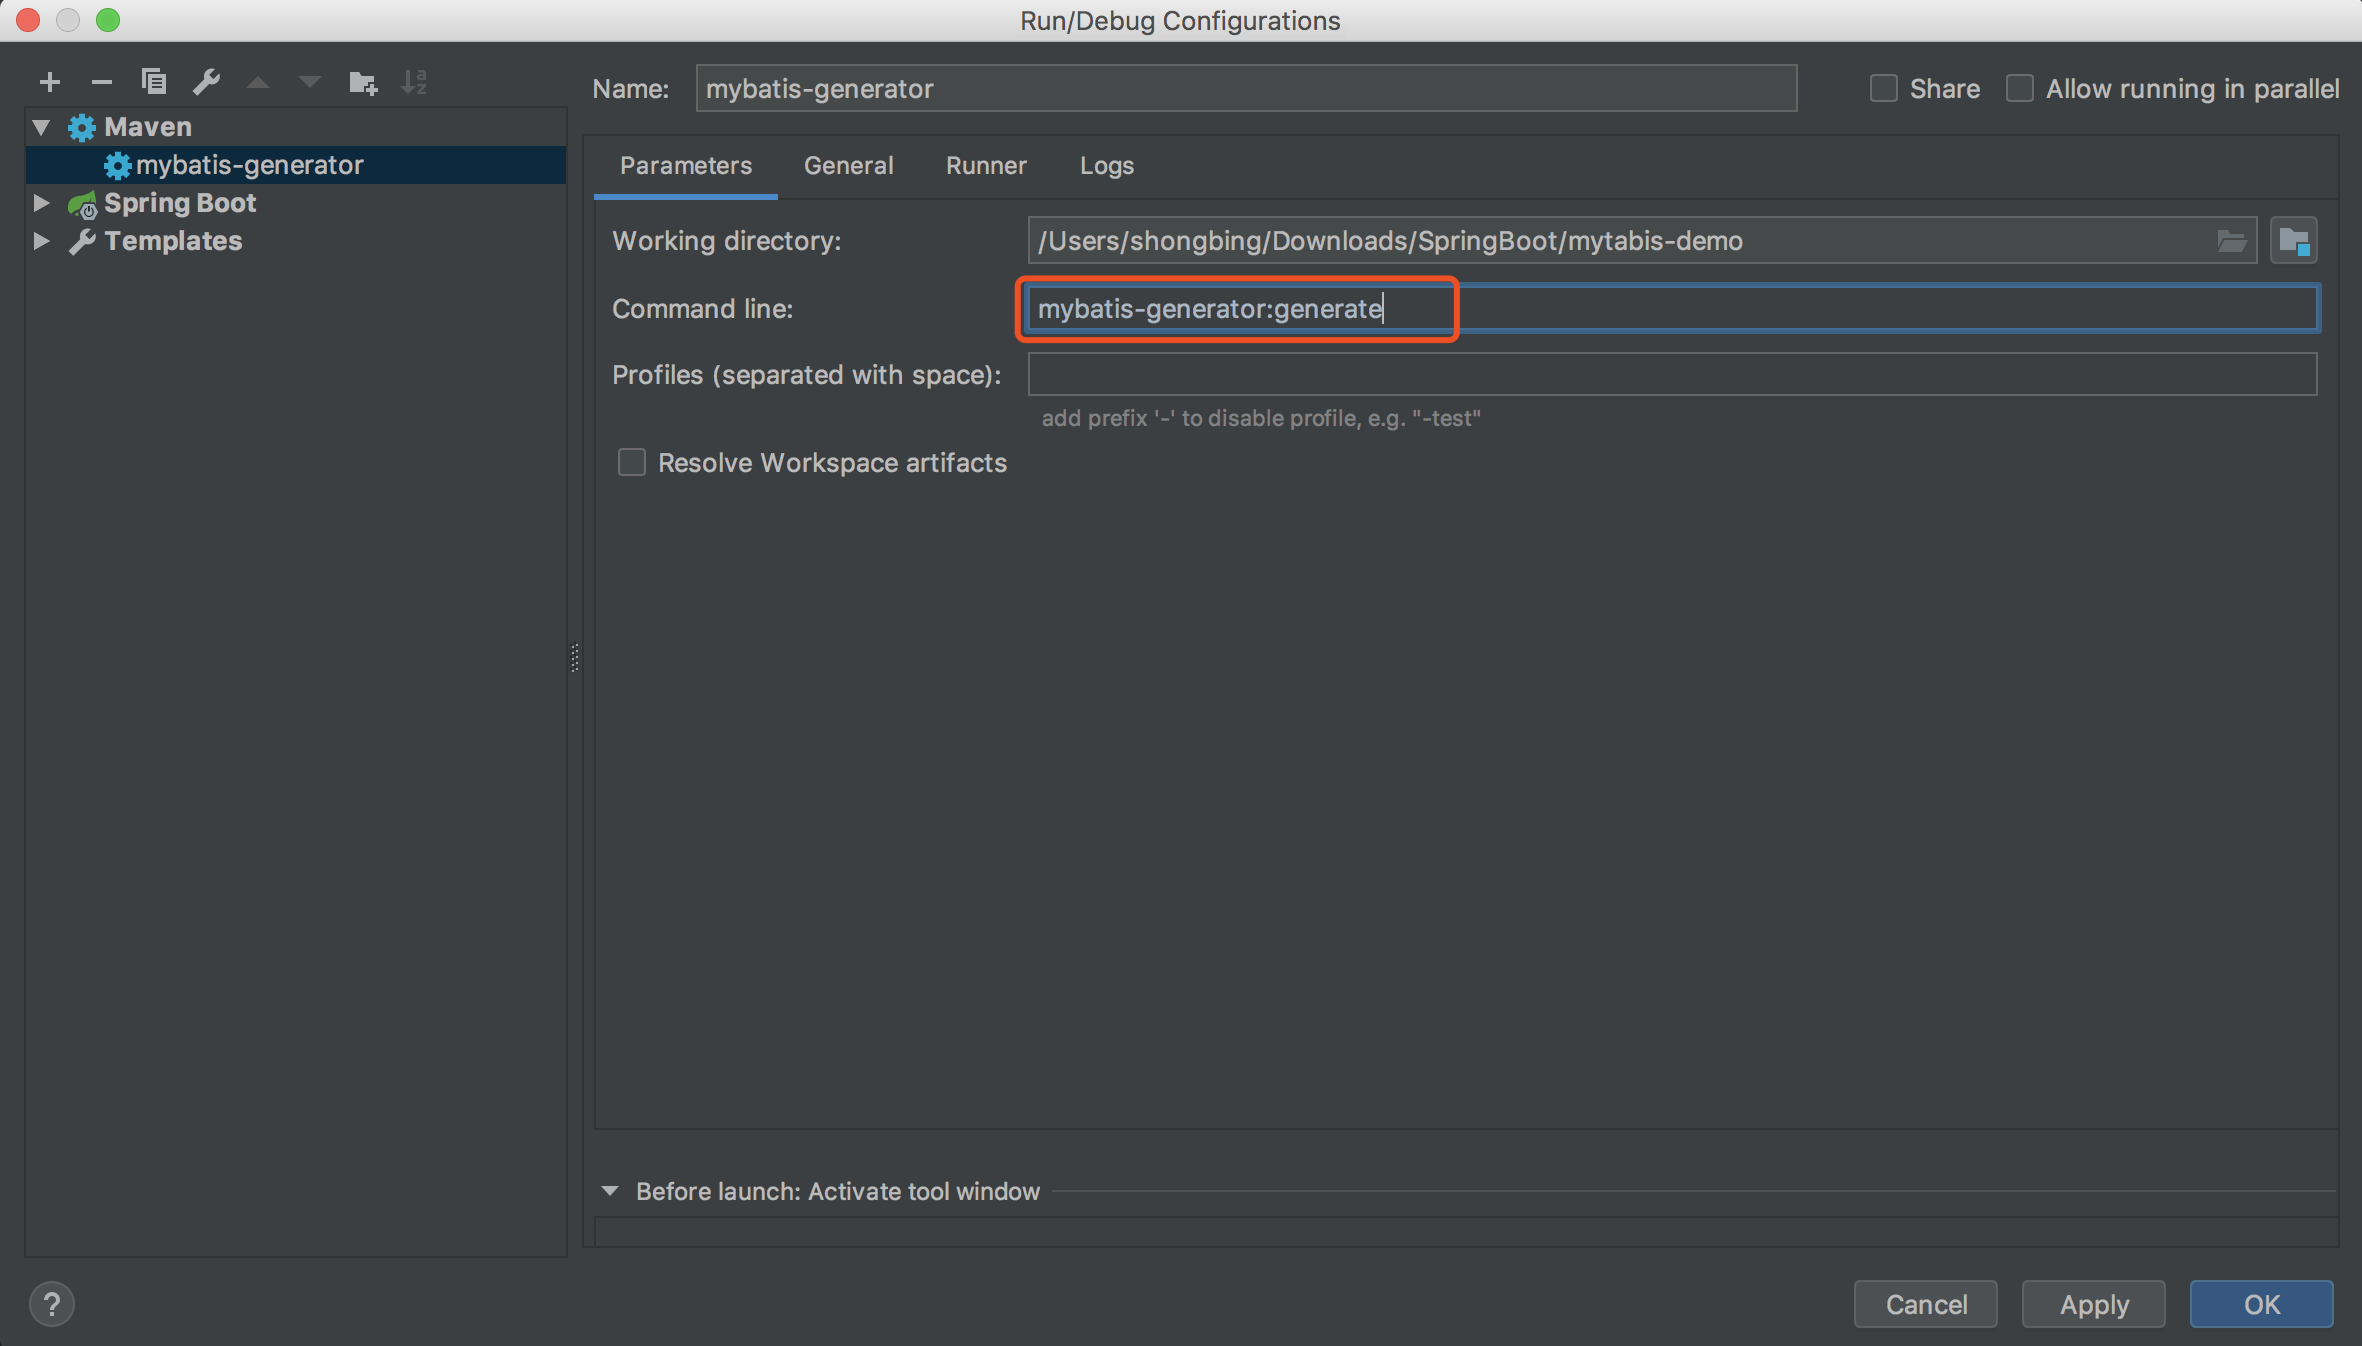Enable Allow running in parallel
The width and height of the screenshot is (2362, 1346).
2020,88
